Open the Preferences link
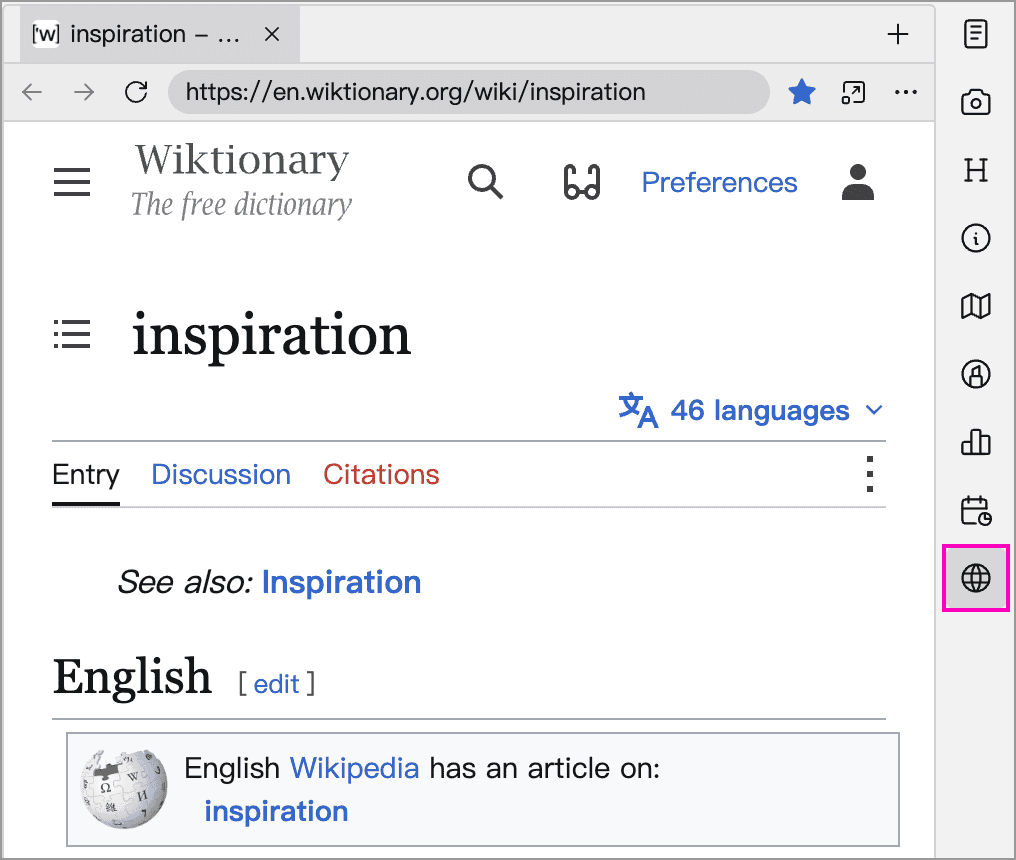Viewport: 1016px width, 860px height. [x=719, y=182]
